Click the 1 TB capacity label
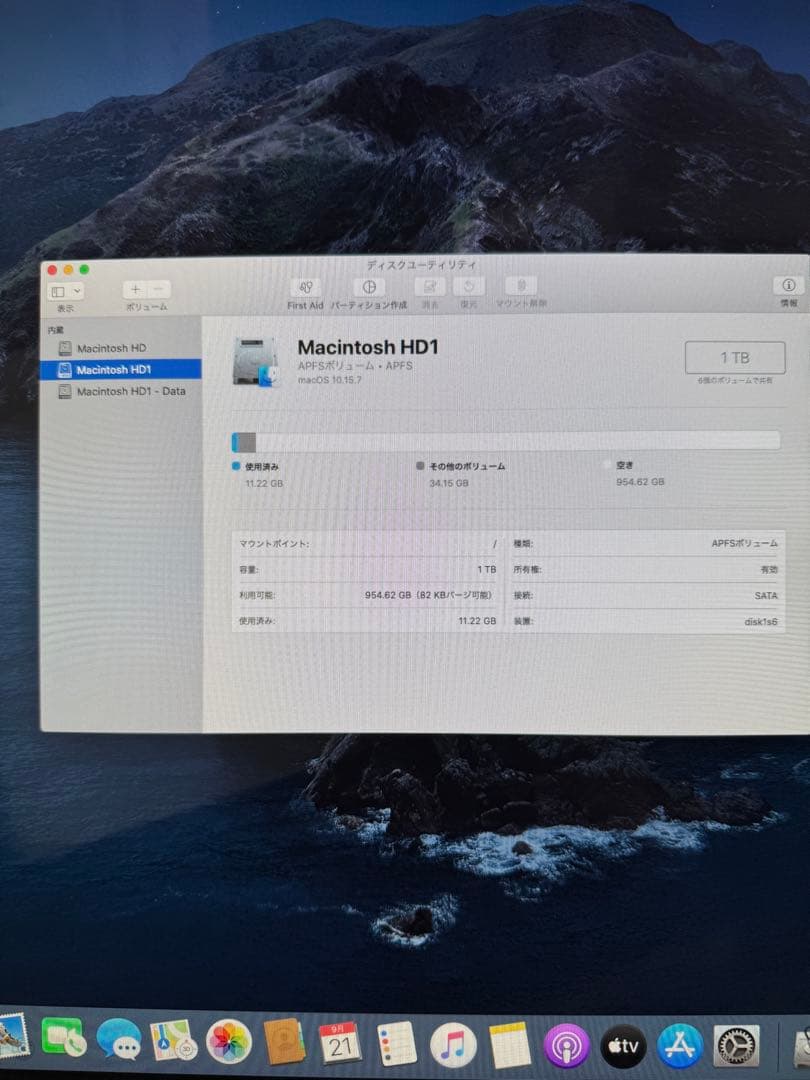 (x=735, y=357)
